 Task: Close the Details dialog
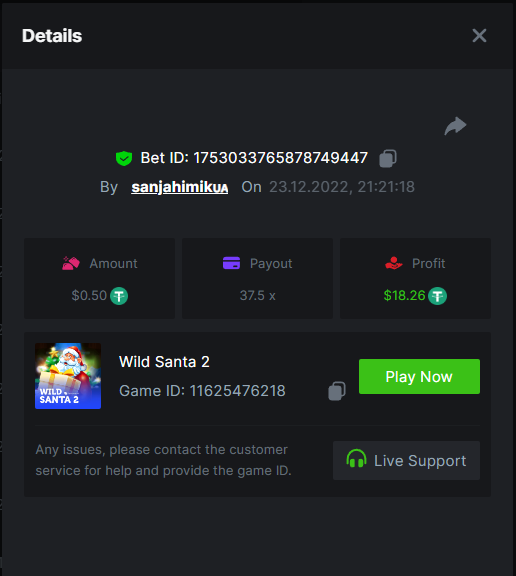coord(479,36)
